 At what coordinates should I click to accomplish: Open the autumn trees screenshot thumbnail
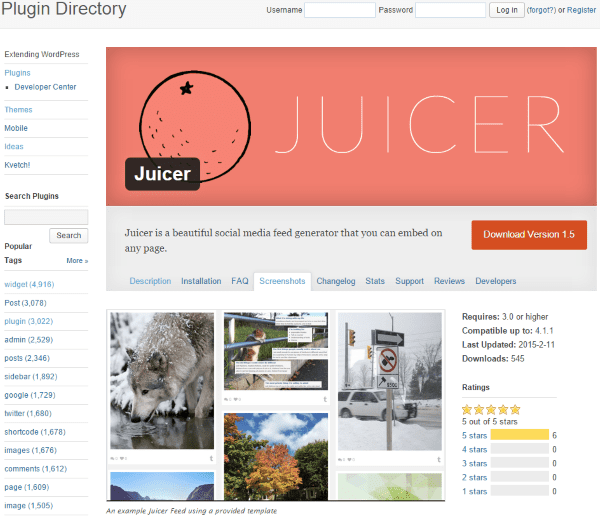pos(276,456)
